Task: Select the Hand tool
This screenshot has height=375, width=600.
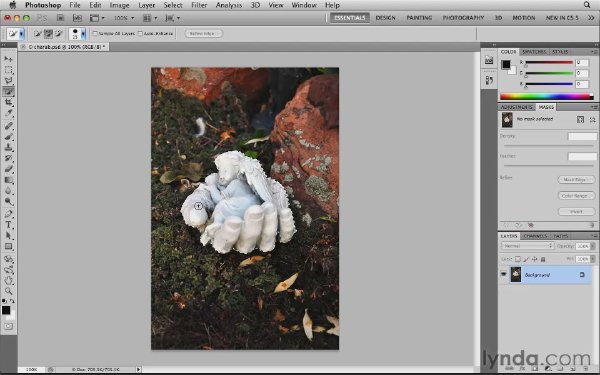Action: pos(8,280)
